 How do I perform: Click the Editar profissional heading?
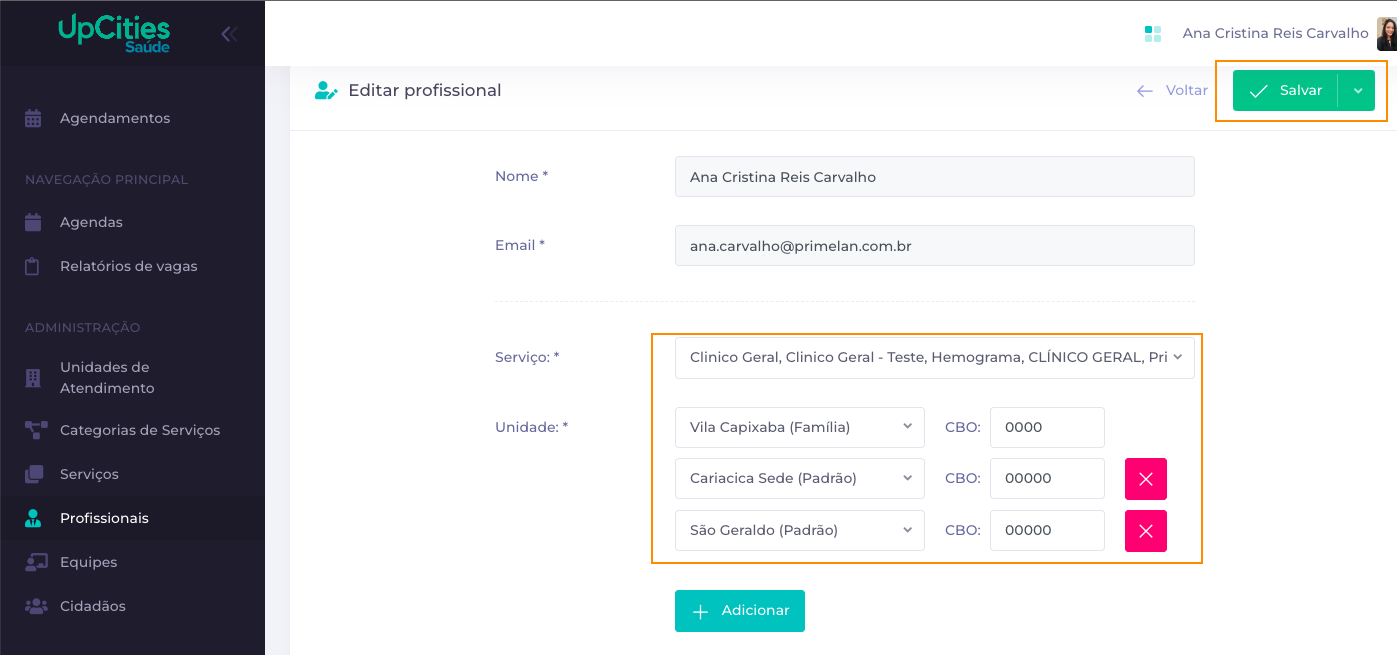425,90
